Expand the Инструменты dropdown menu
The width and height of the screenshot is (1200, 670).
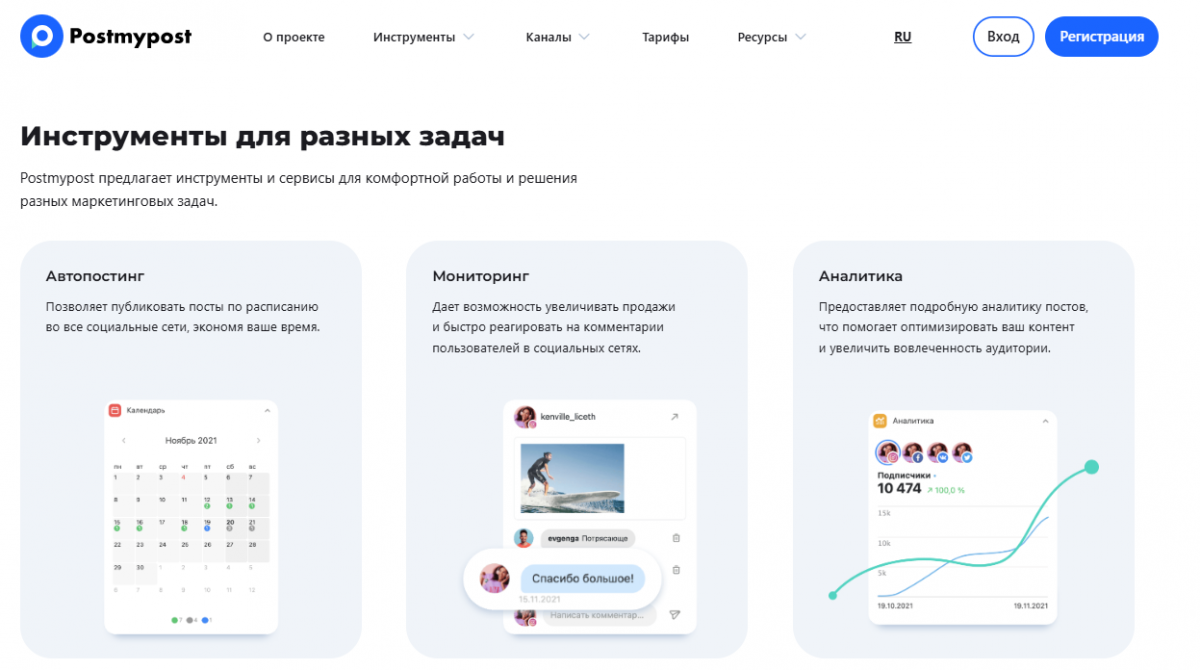pos(423,37)
